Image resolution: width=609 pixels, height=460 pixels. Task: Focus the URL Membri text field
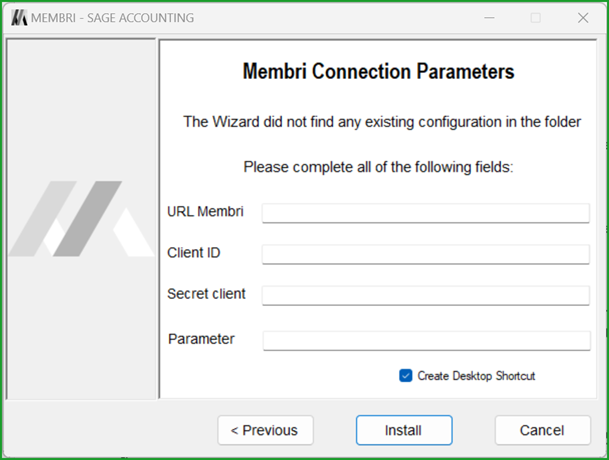425,213
